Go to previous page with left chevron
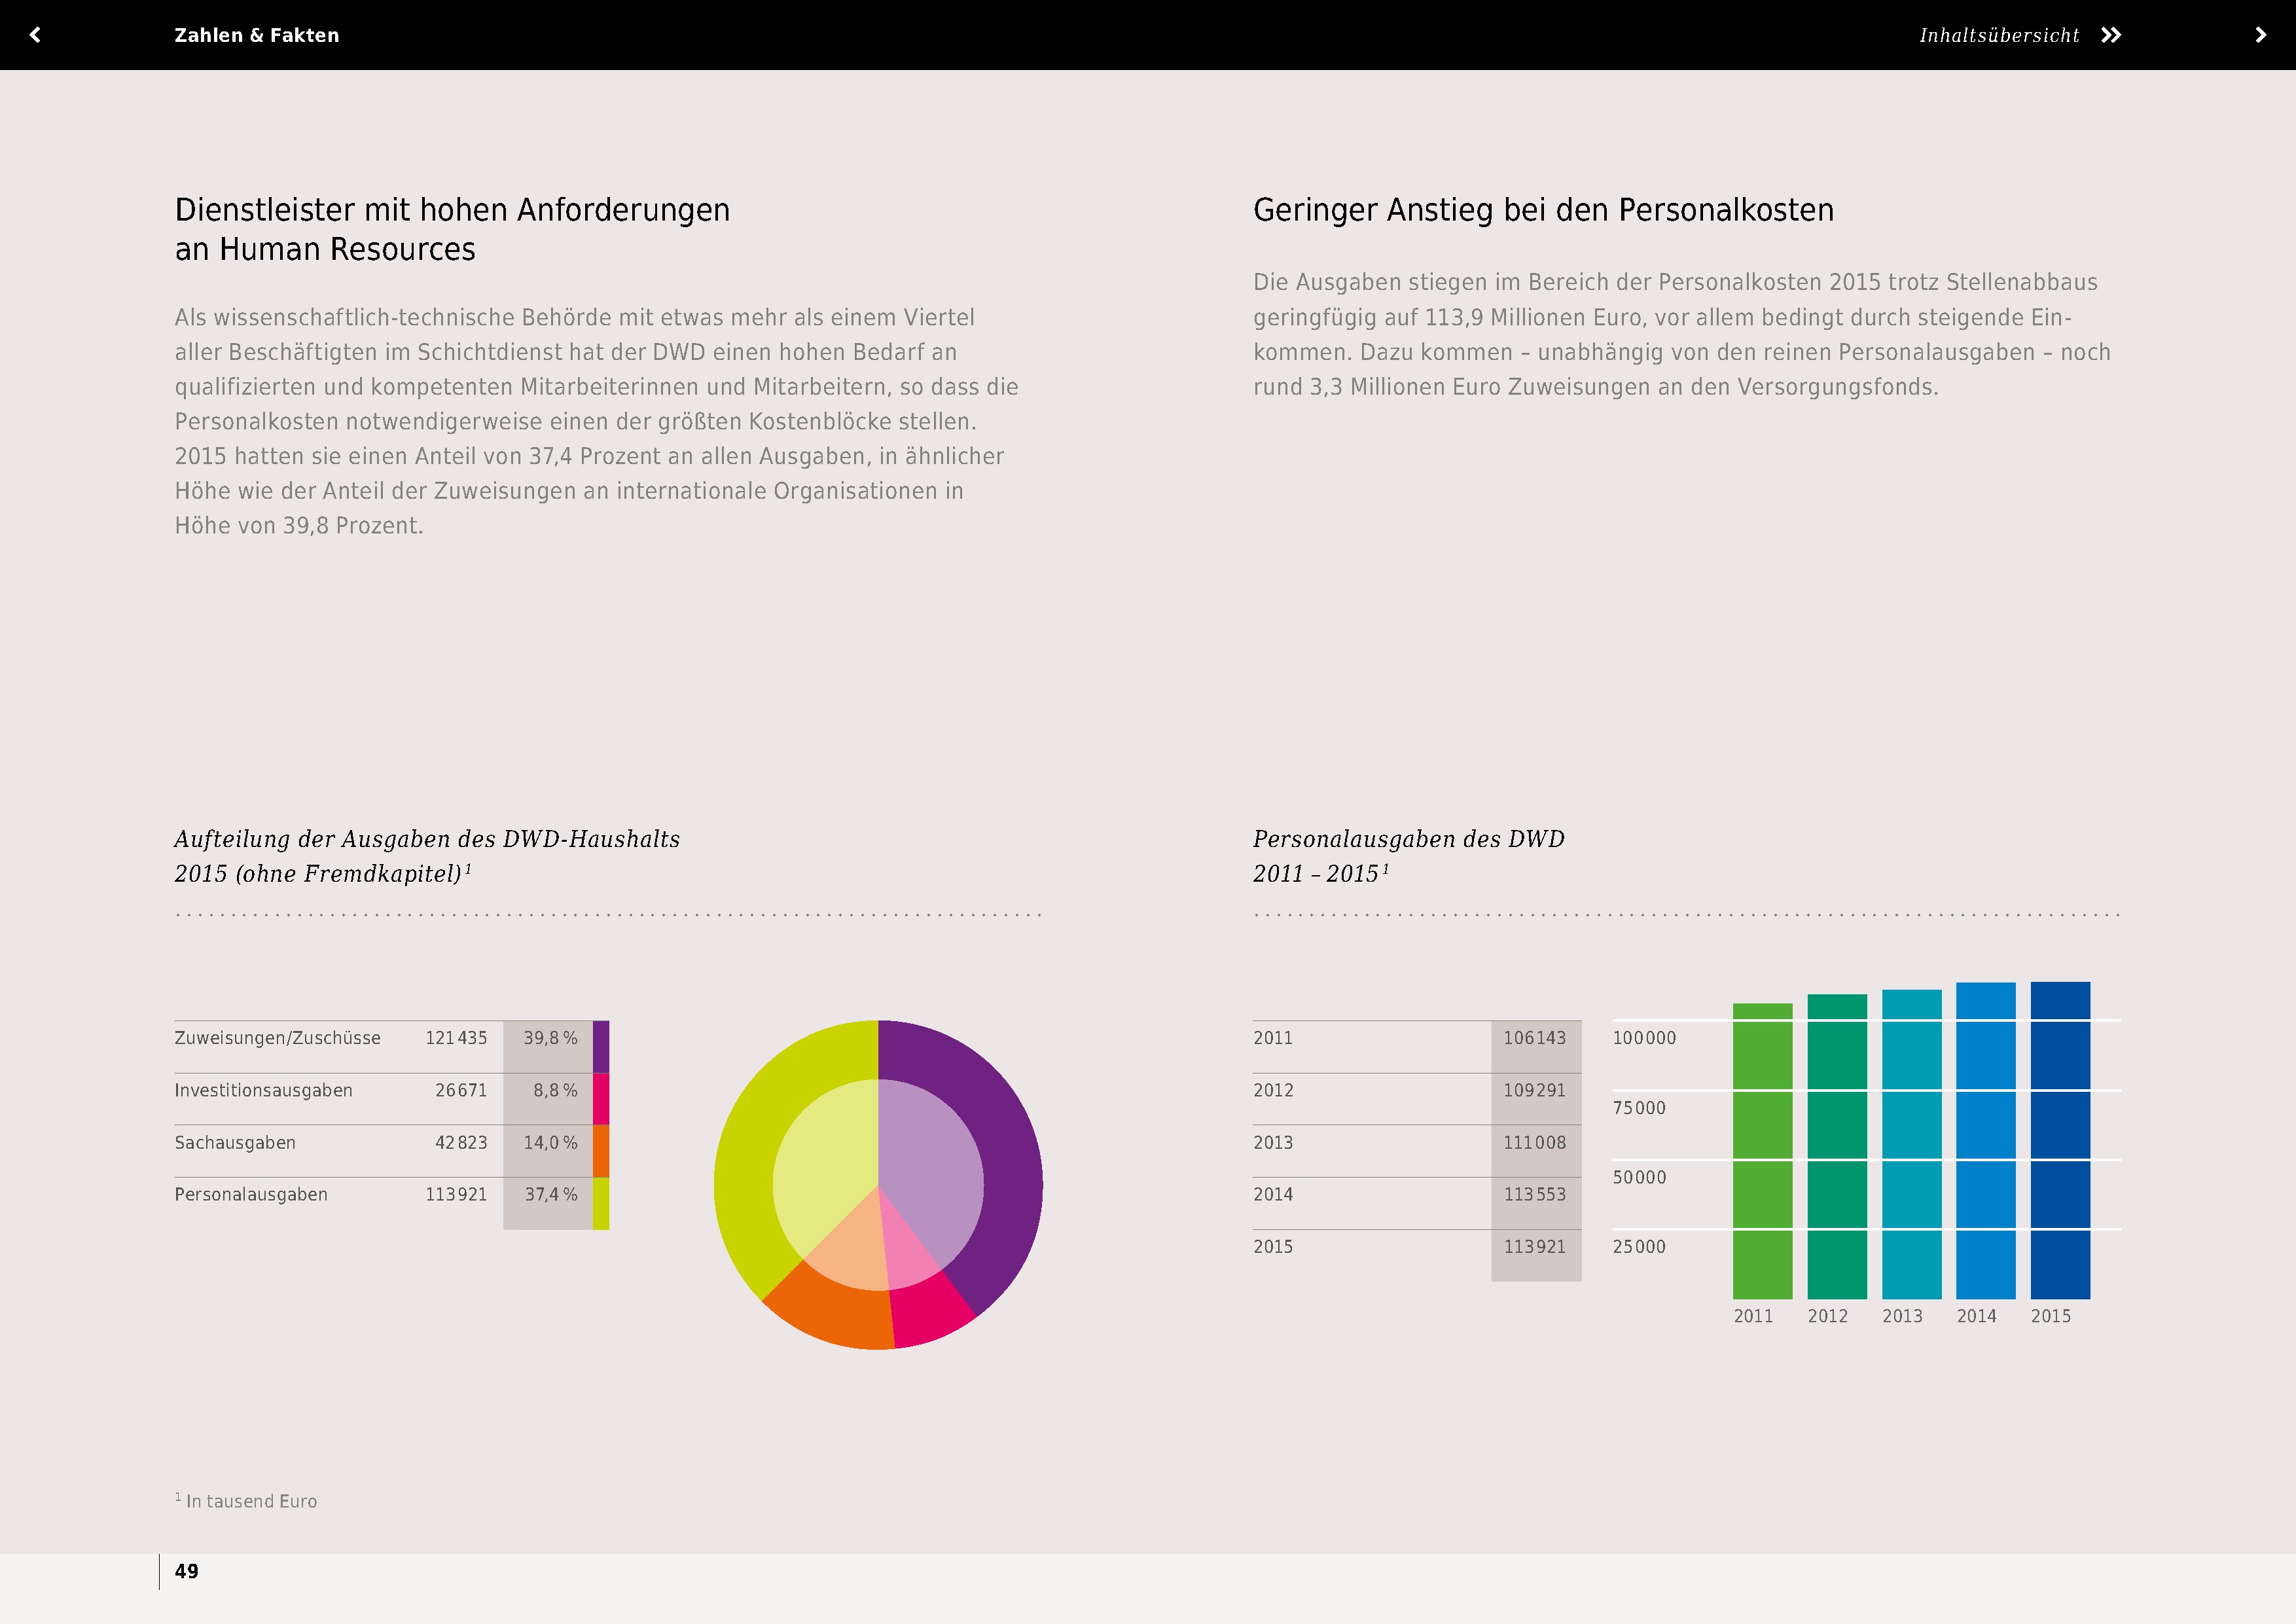 point(35,35)
